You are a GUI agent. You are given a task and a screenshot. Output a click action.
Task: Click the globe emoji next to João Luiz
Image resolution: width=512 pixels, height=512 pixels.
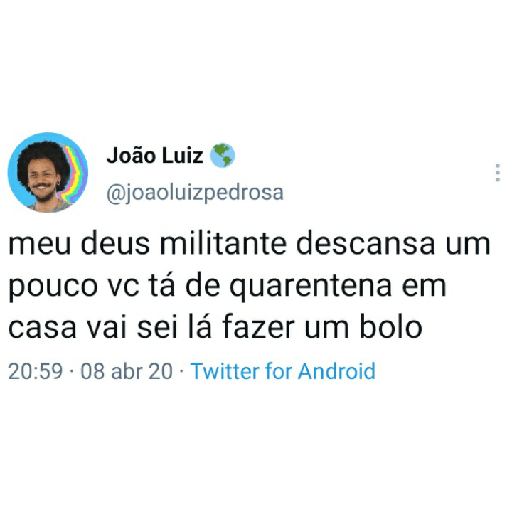(x=222, y=155)
